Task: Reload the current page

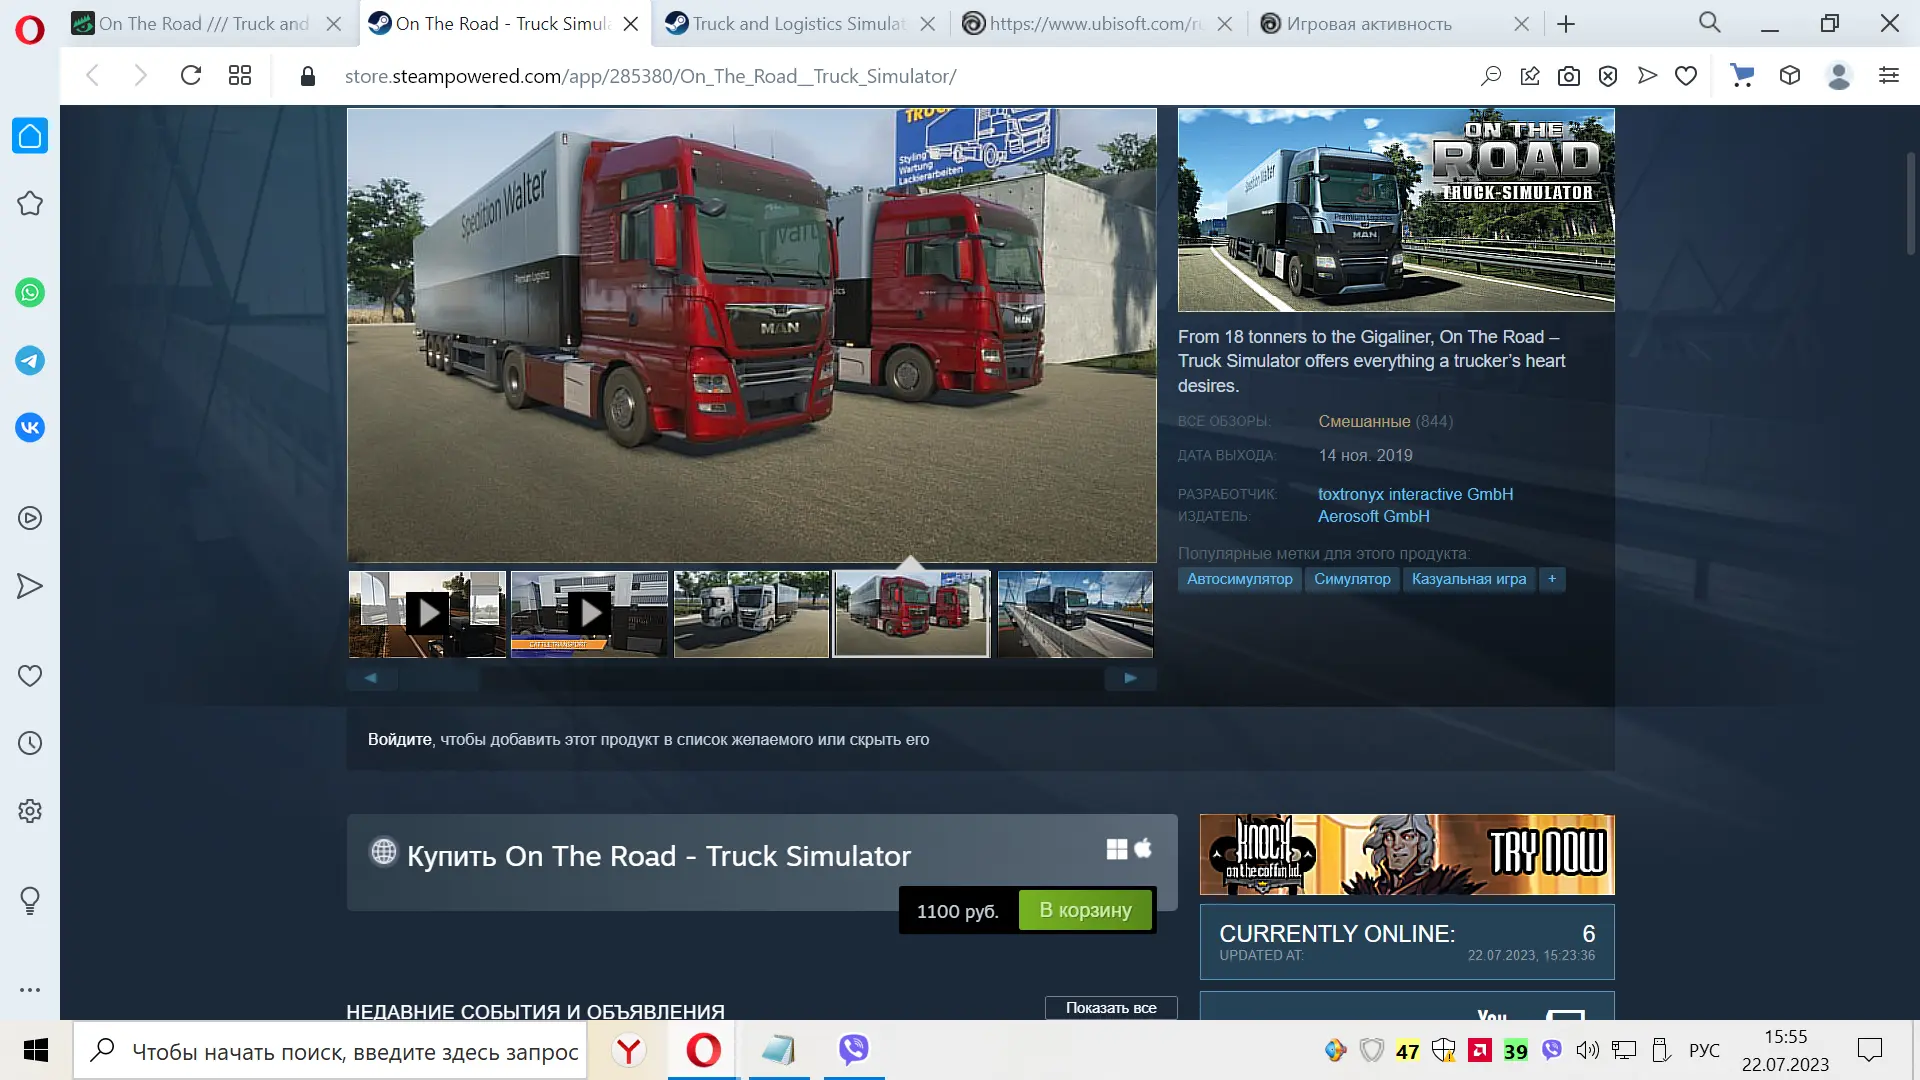Action: (x=191, y=76)
